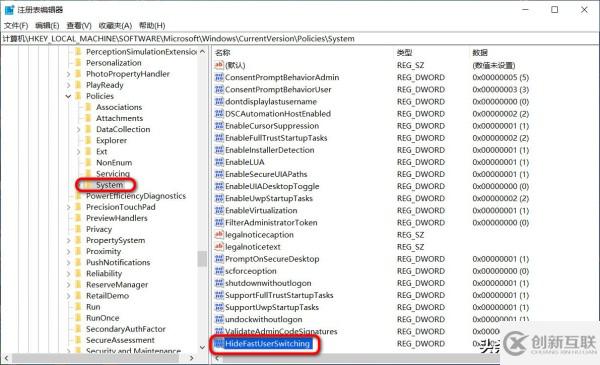Select the Servicing key
The height and width of the screenshot is (365, 600).
113,174
